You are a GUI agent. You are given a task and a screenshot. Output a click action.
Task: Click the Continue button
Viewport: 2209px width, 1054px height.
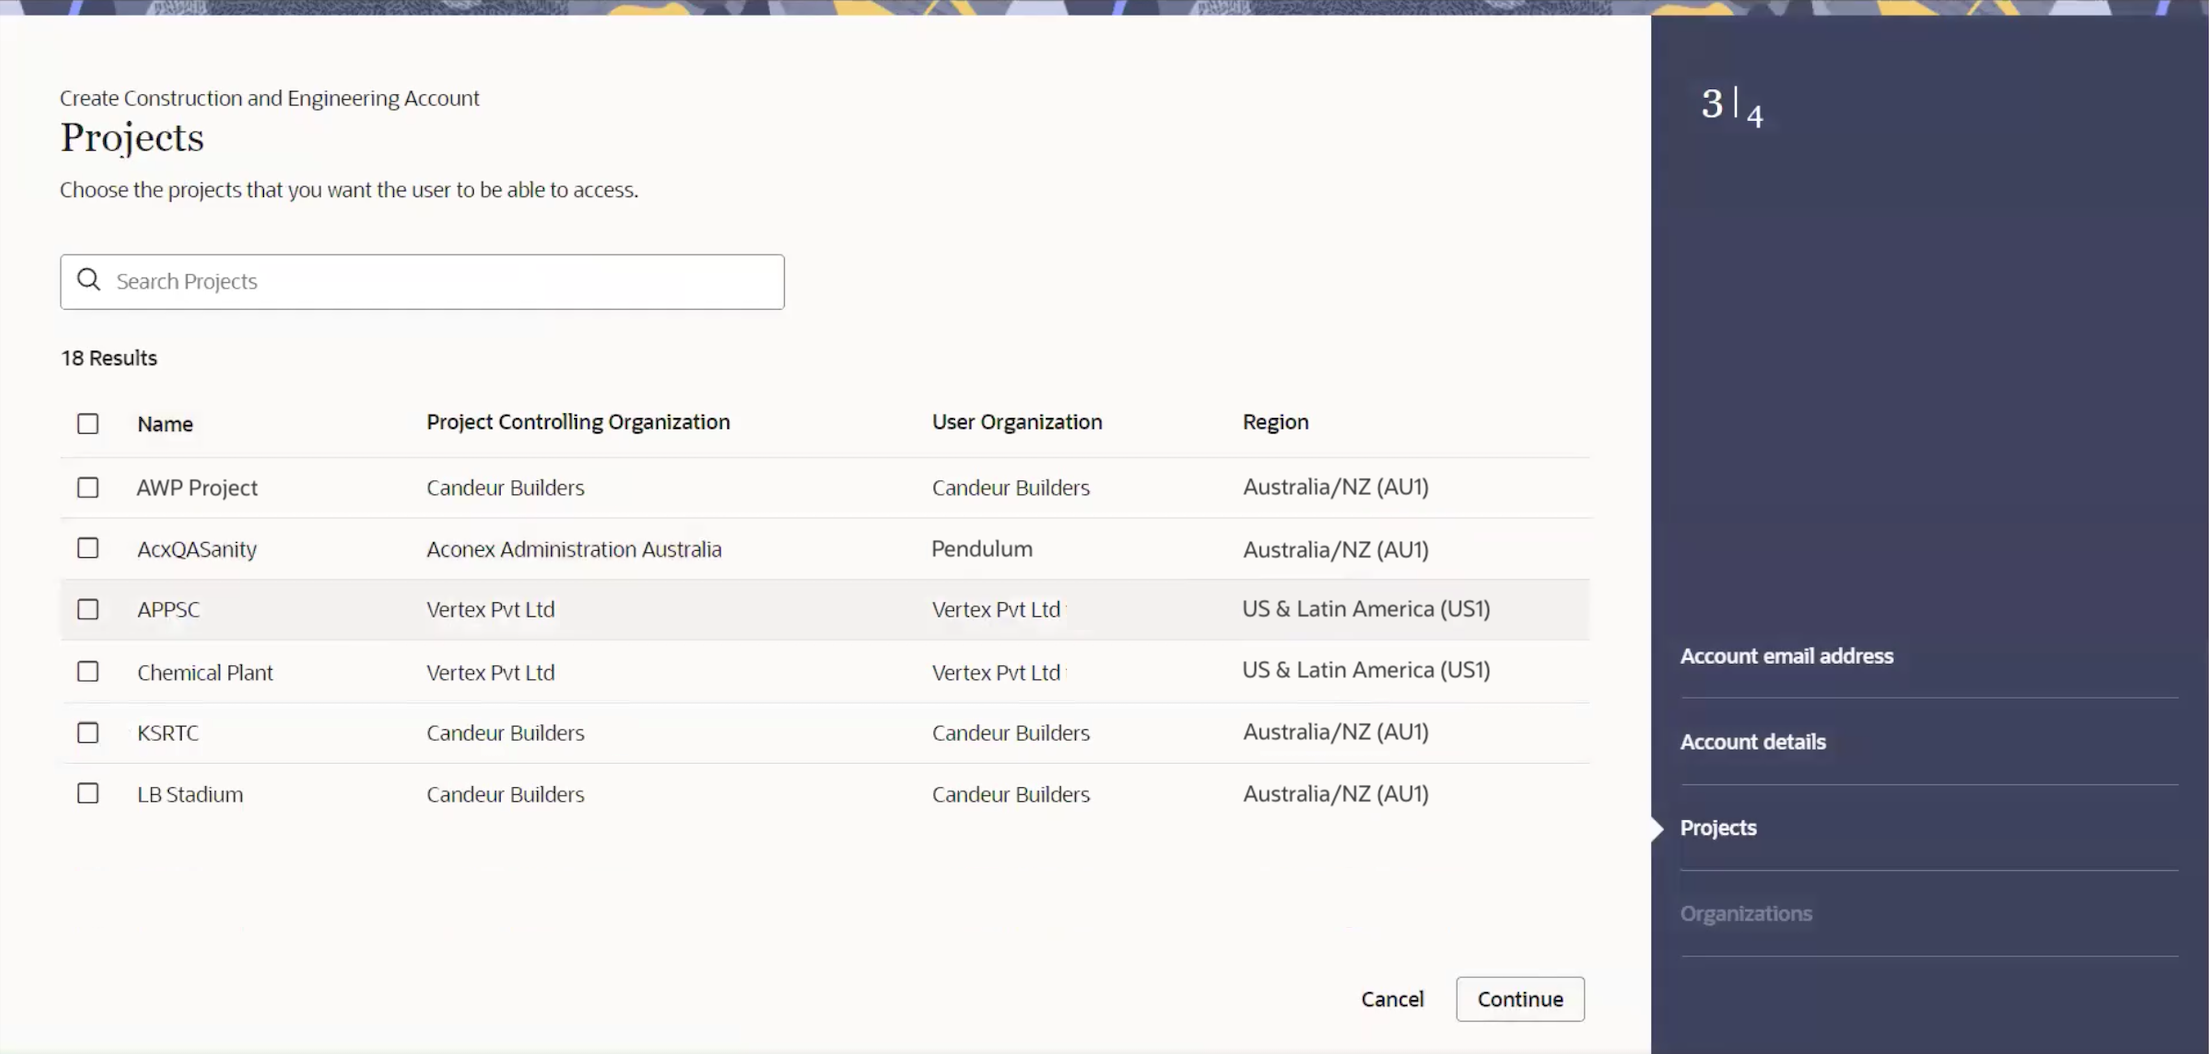pos(1520,999)
